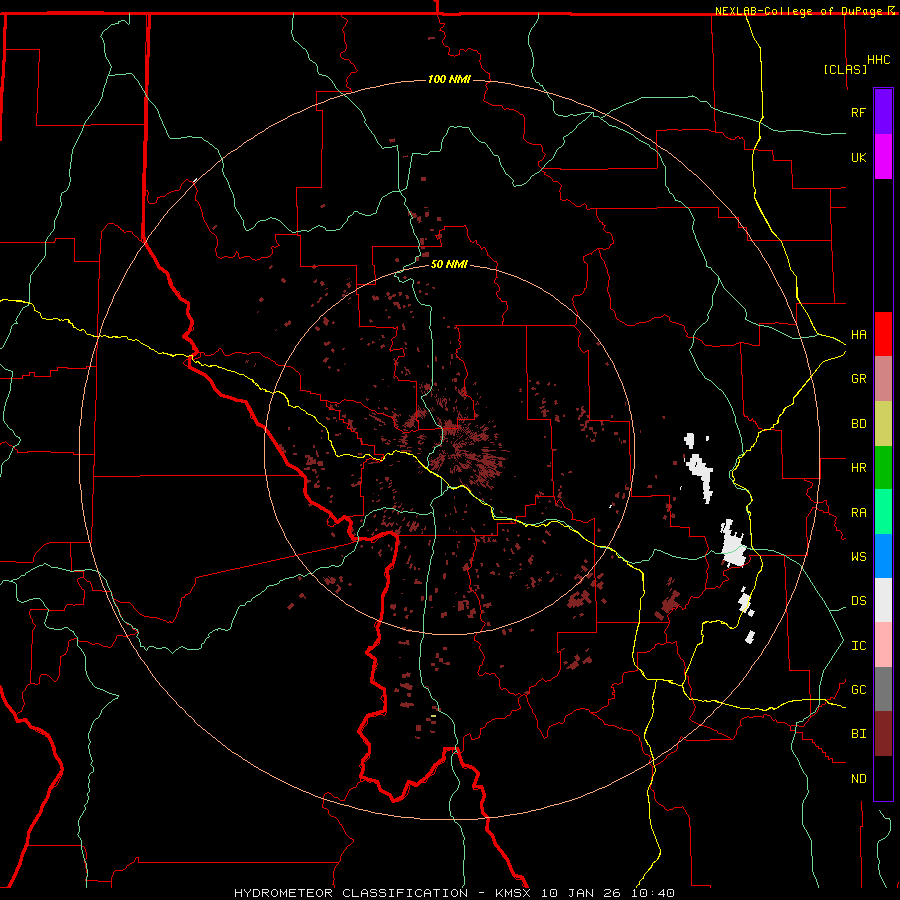Click the DS white legend swatch
The height and width of the screenshot is (900, 900).
click(883, 600)
